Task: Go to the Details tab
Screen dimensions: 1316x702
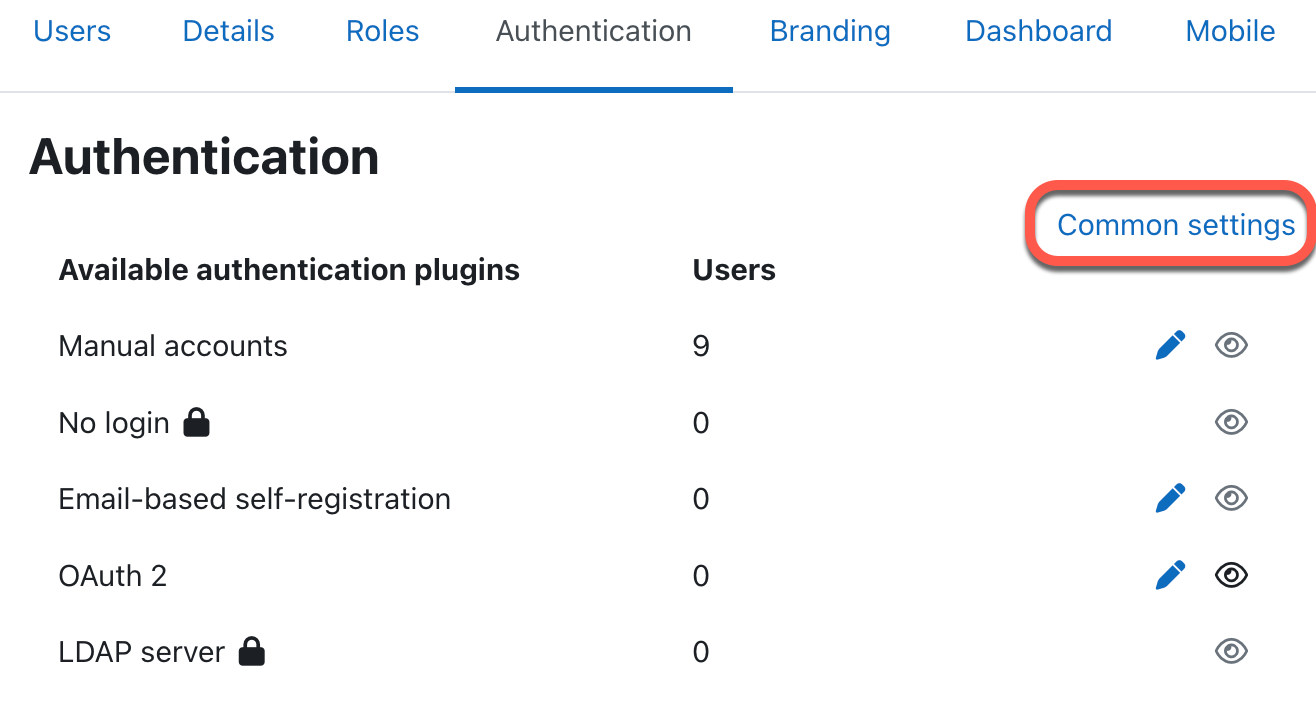Action: click(228, 32)
